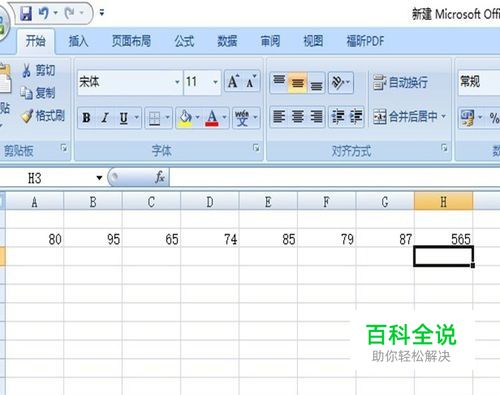Select the cell containing 74
This screenshot has height=395, width=500.
(x=210, y=238)
